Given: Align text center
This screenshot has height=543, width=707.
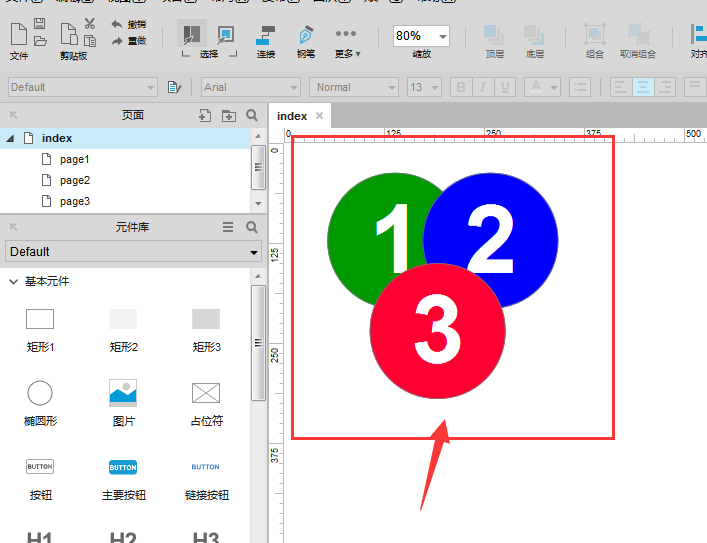Looking at the screenshot, I should point(643,87).
